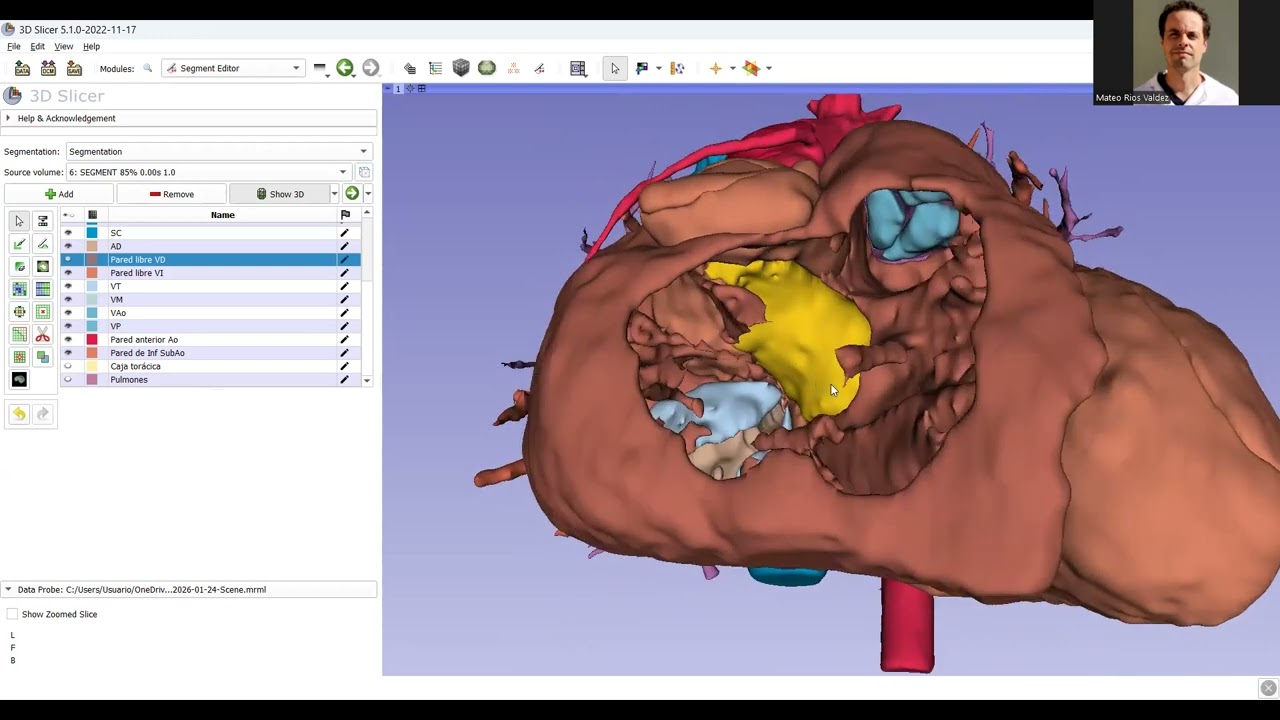Select the Mask volume effect icon
The height and width of the screenshot is (720, 1280).
pos(19,380)
